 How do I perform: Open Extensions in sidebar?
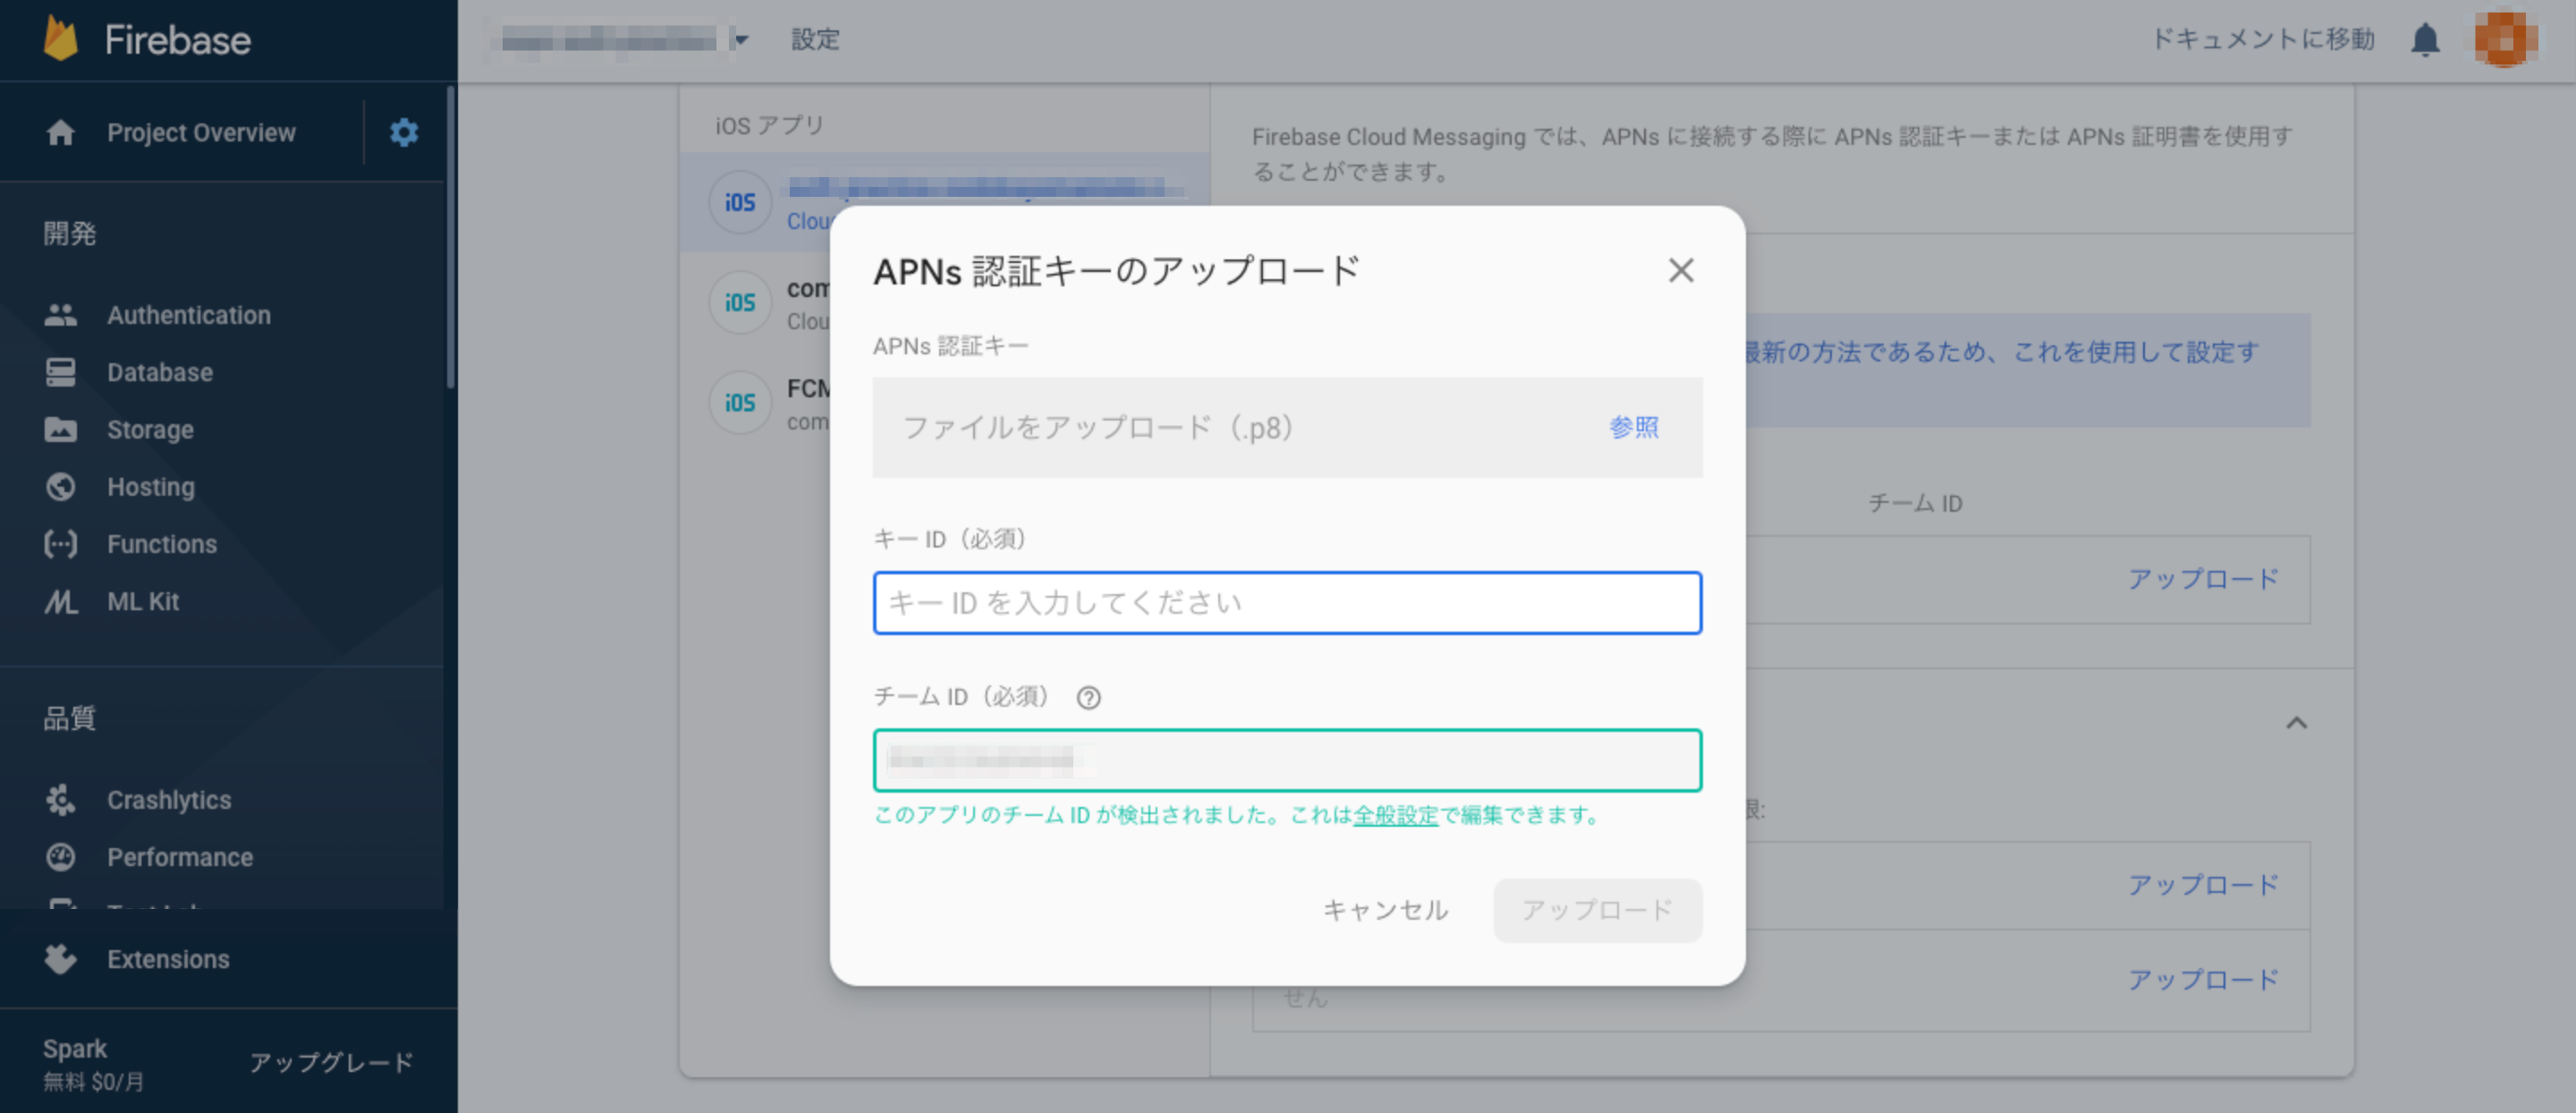pos(168,958)
